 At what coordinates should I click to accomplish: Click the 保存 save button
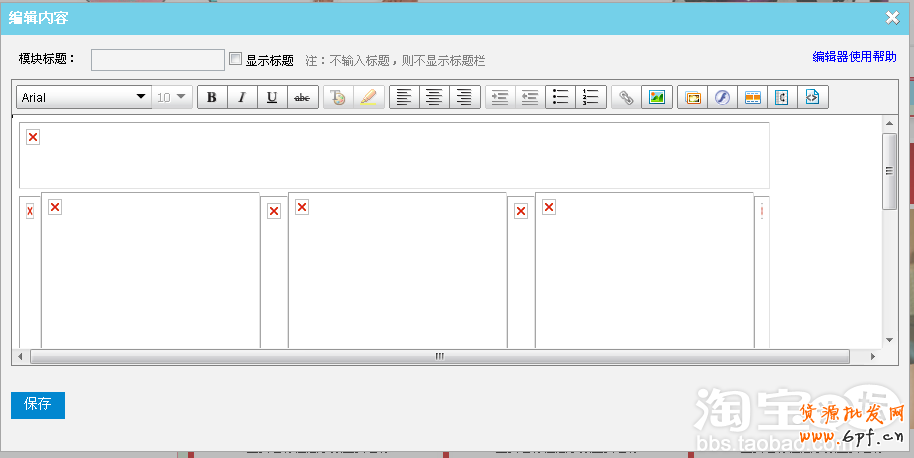(38, 405)
